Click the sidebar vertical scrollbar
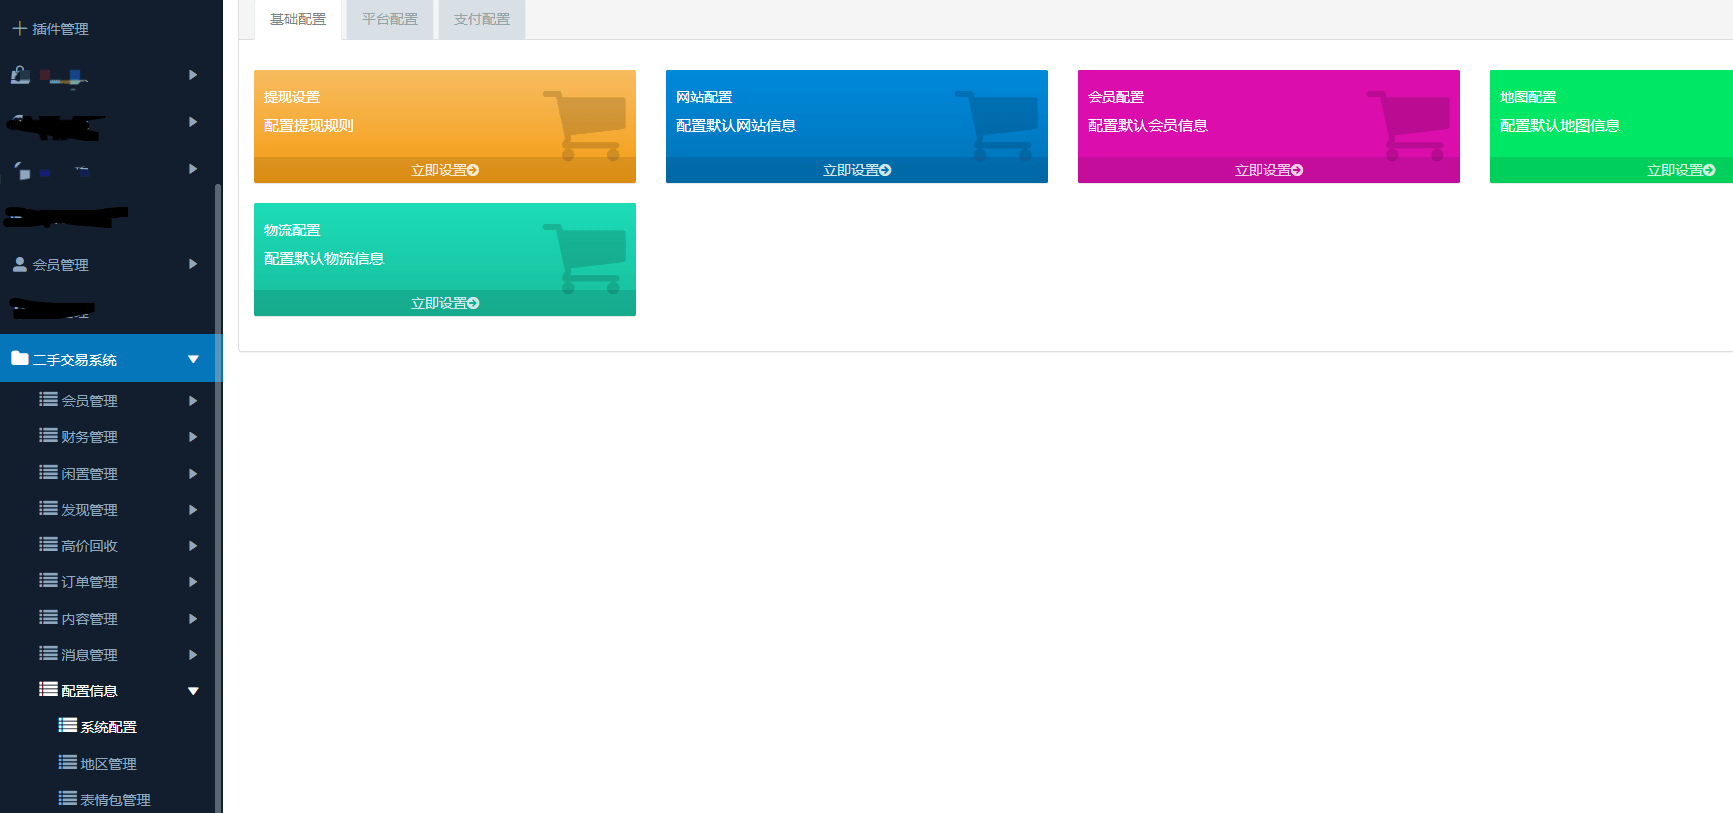Viewport: 1733px width, 813px height. coord(218,498)
